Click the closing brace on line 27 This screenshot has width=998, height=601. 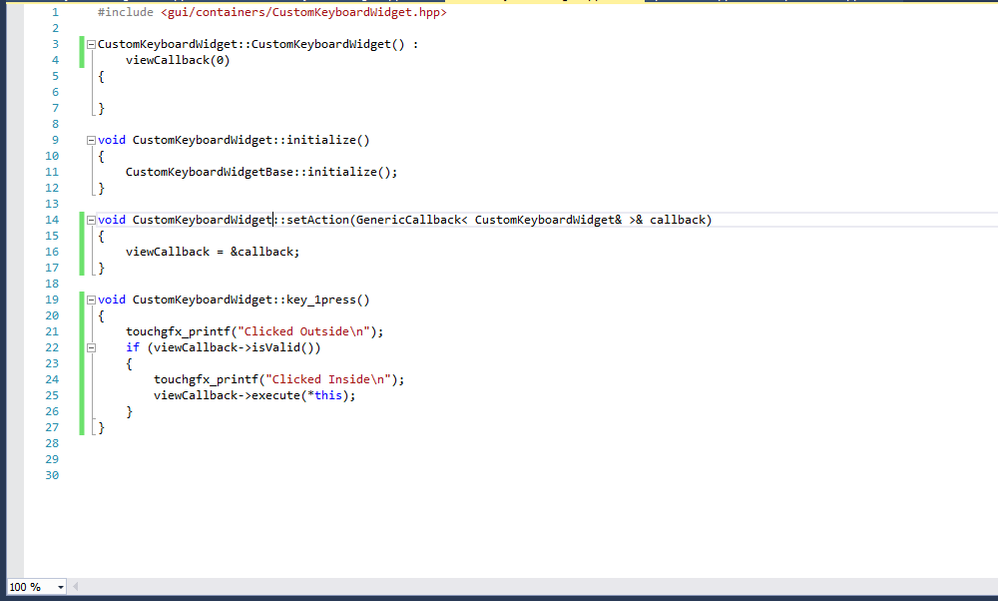[101, 427]
